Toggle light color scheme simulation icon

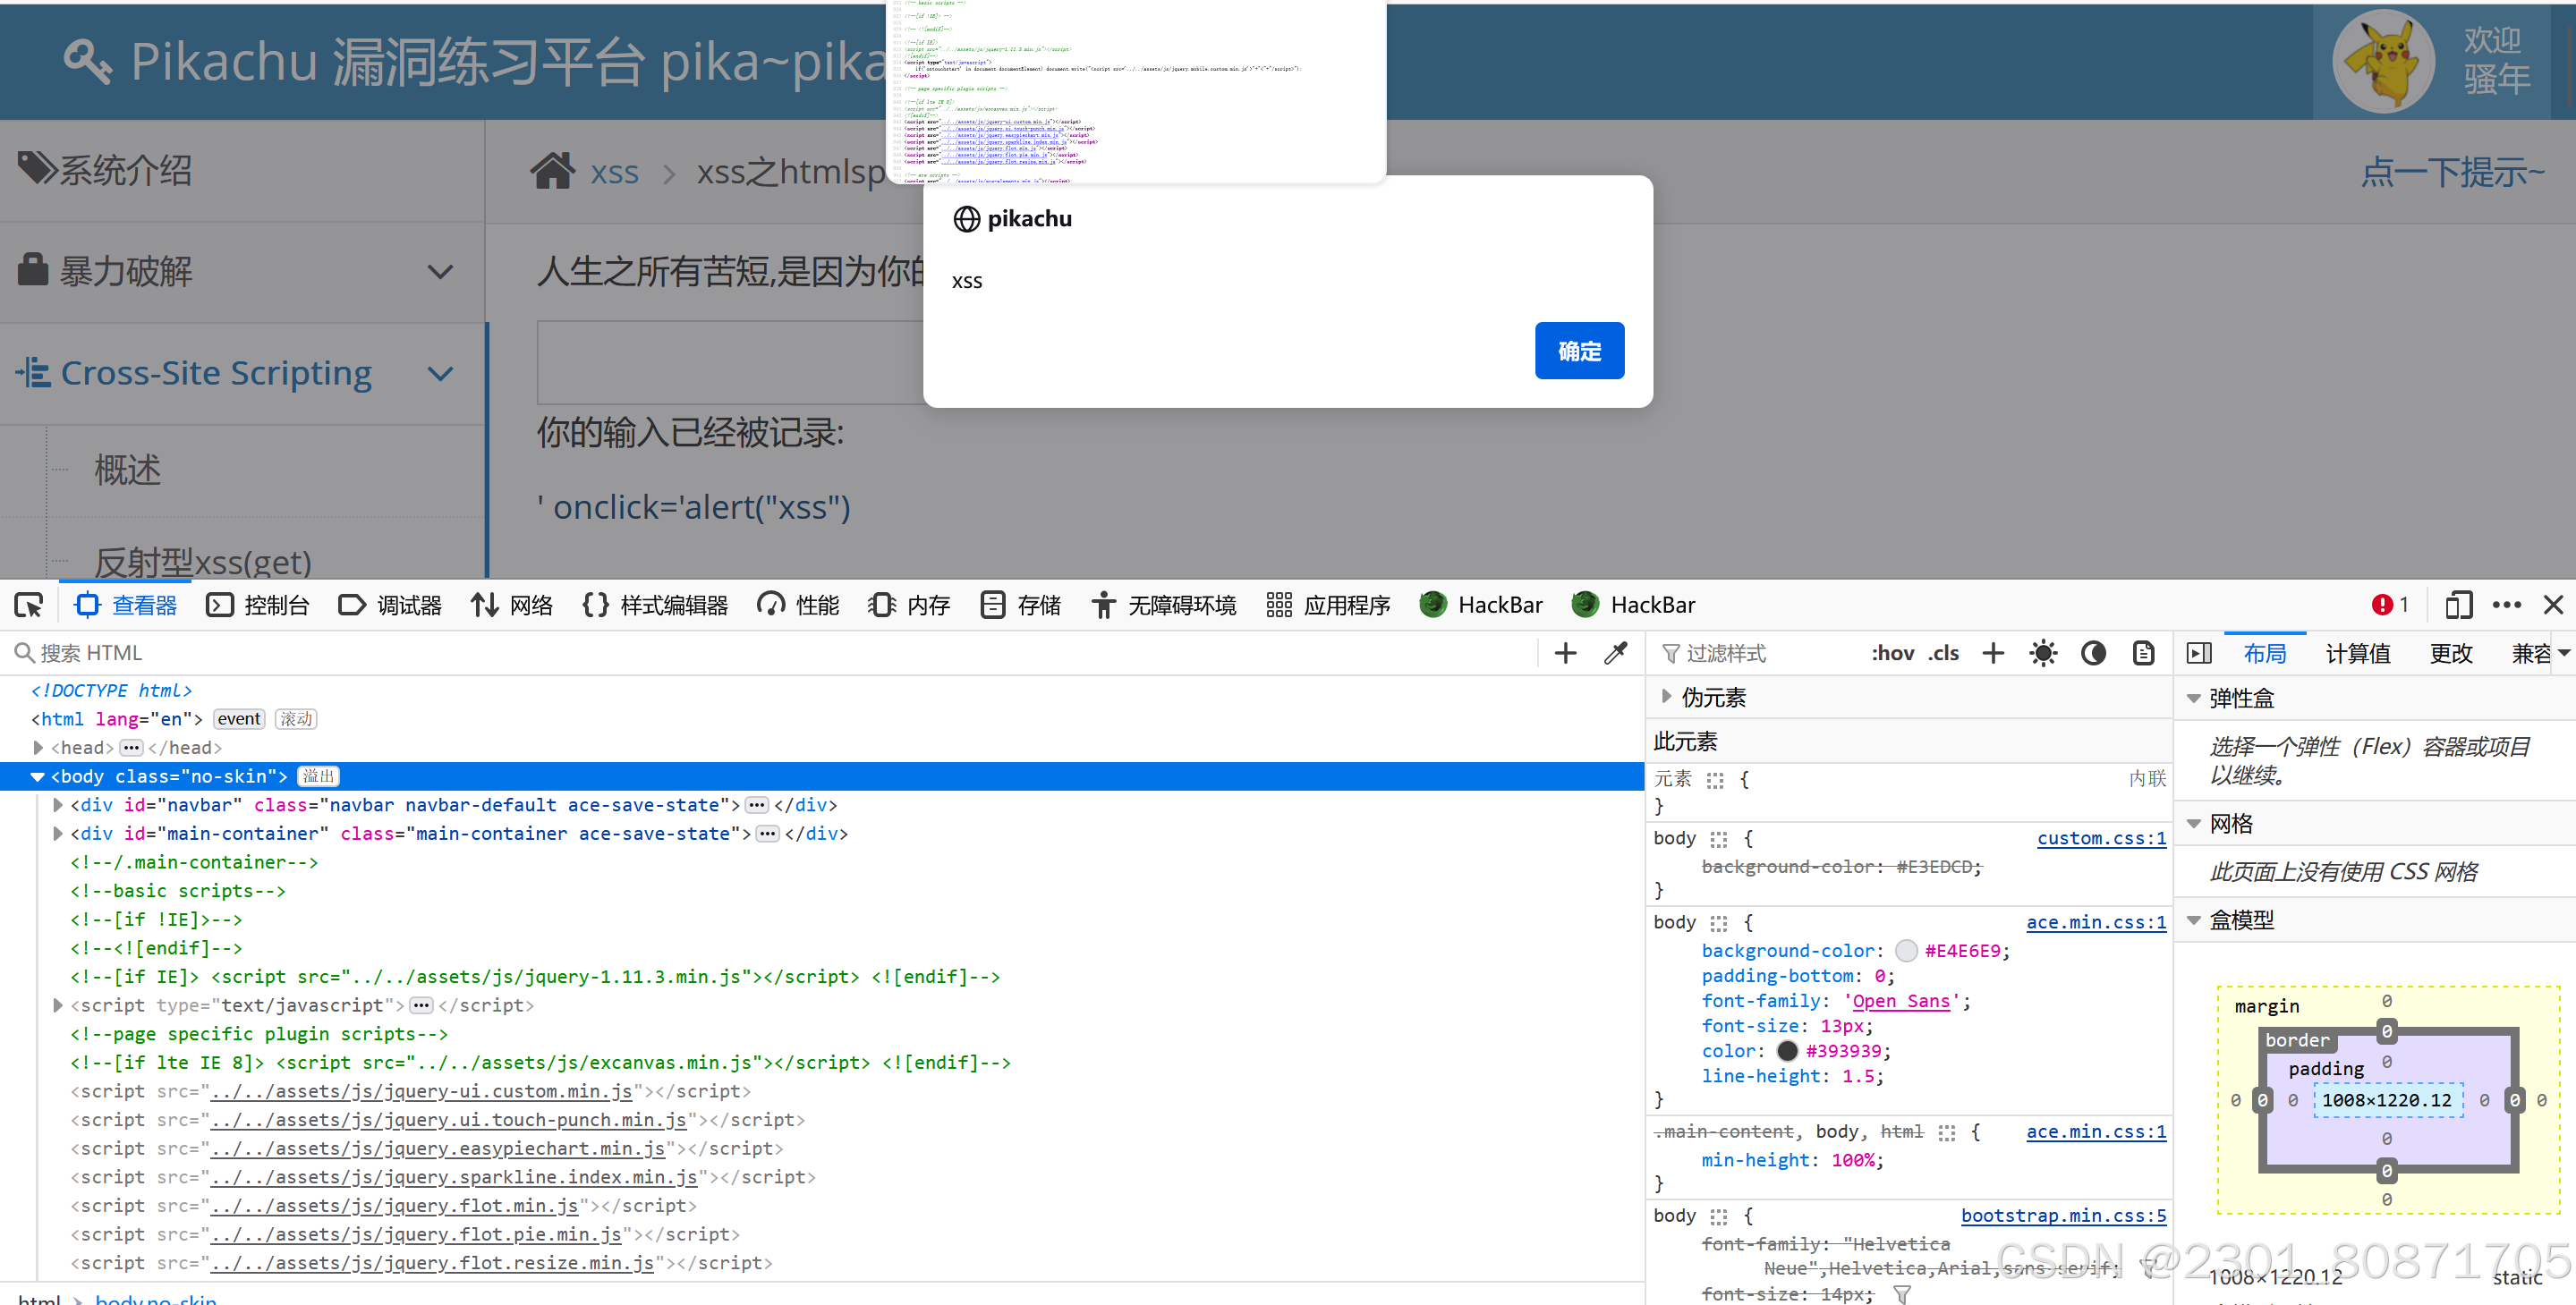click(2043, 653)
